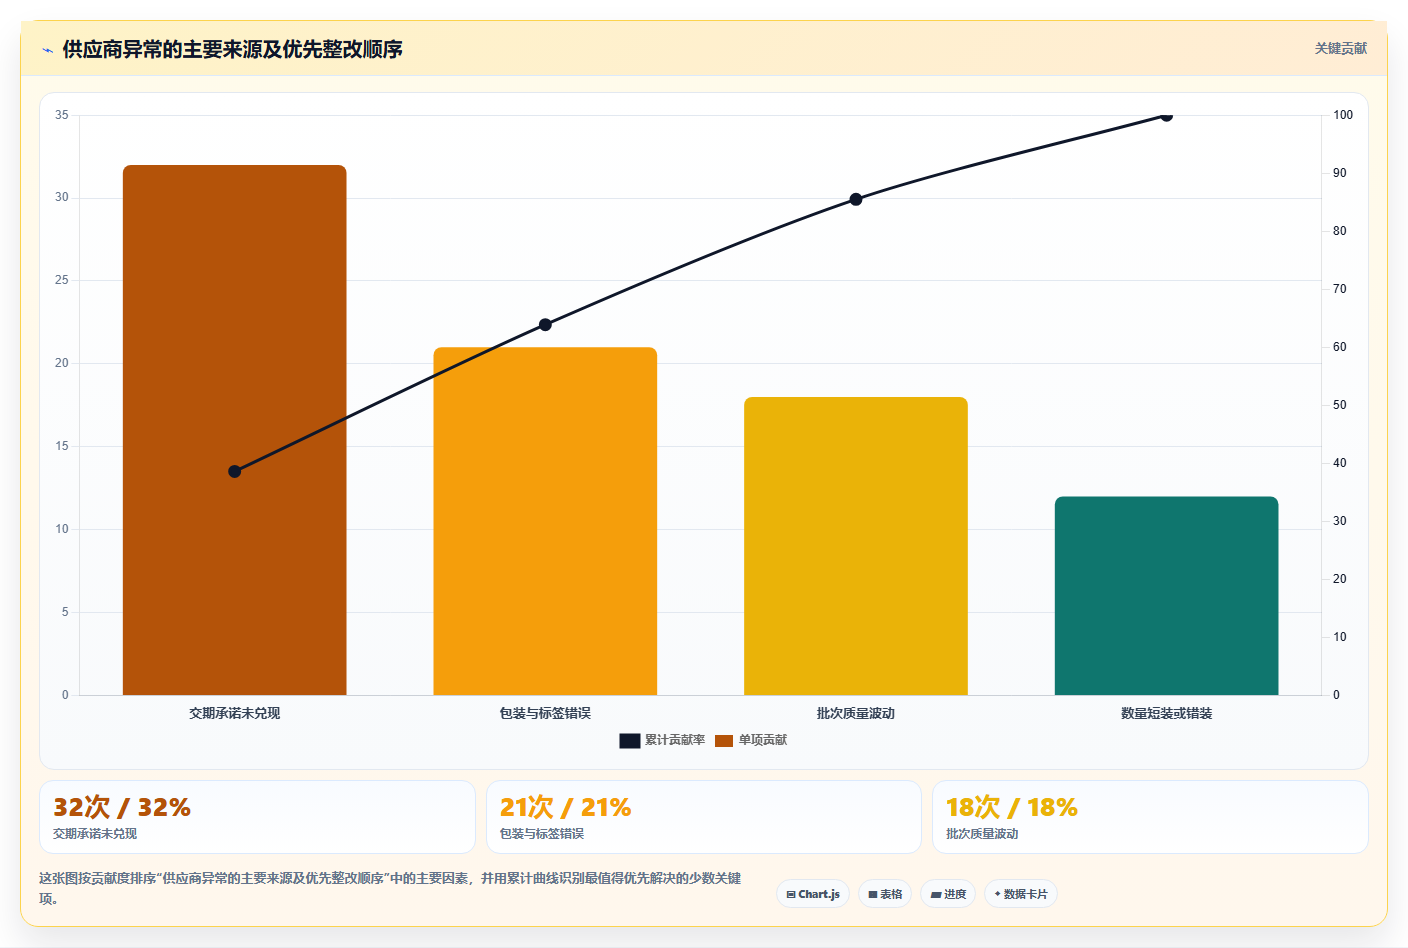Click the 交期承诺未兑现 brown bar
This screenshot has height=948, width=1408.
pyautogui.click(x=235, y=430)
